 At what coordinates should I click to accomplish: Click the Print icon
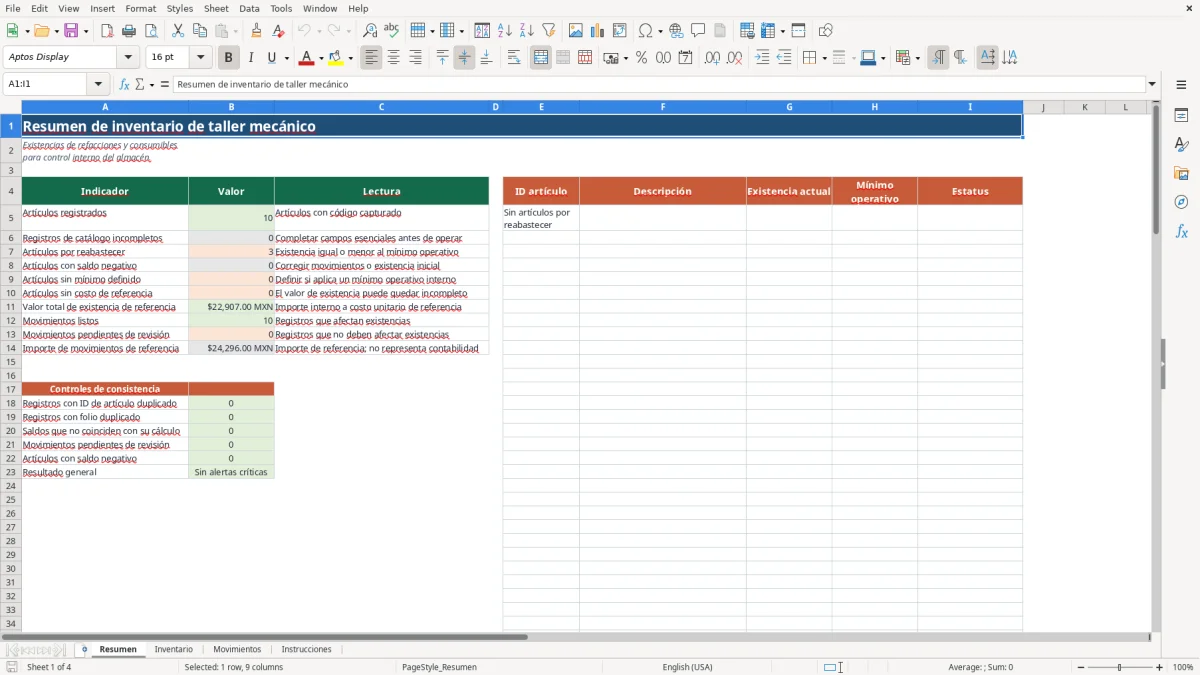pyautogui.click(x=129, y=31)
